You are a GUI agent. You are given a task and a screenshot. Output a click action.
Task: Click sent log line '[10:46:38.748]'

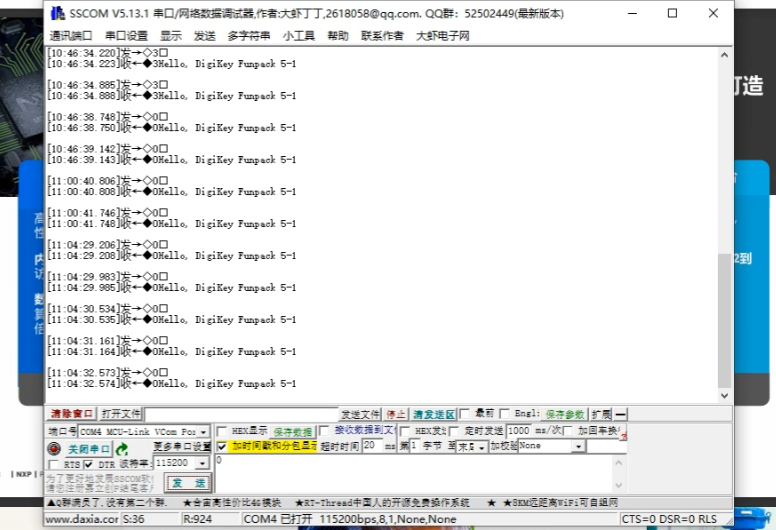click(107, 117)
